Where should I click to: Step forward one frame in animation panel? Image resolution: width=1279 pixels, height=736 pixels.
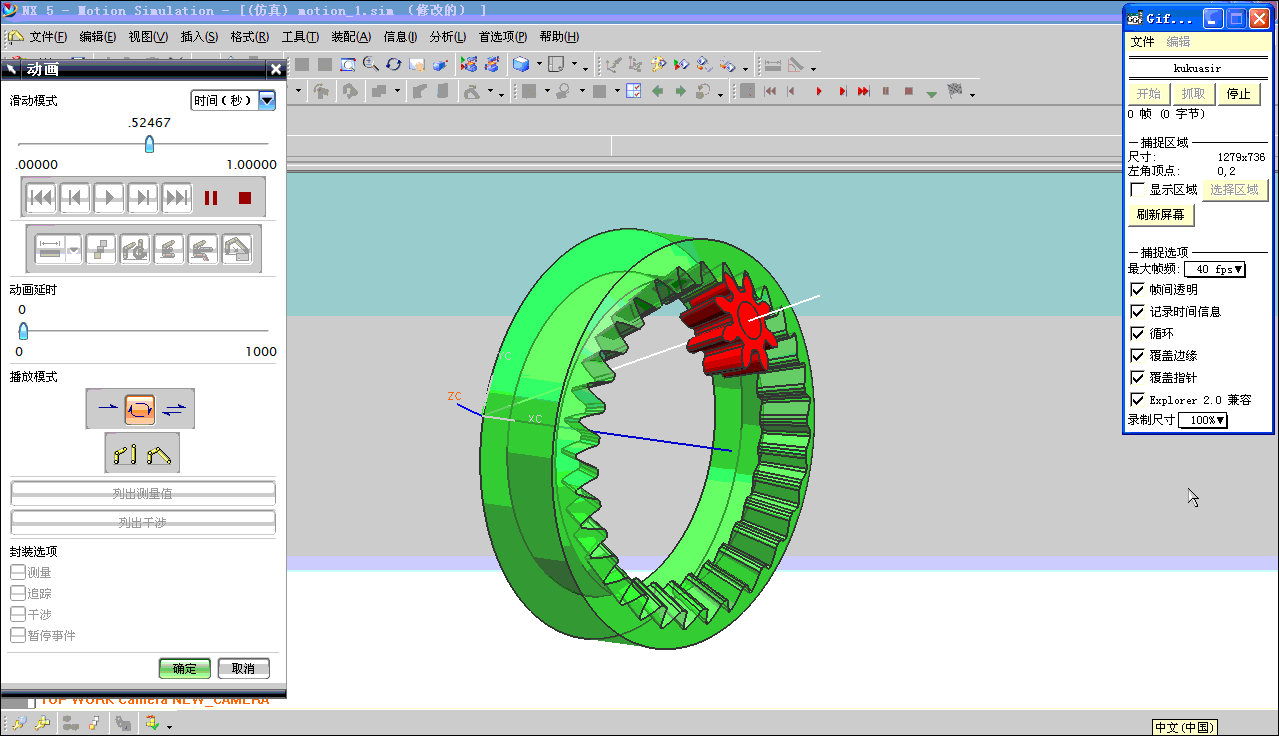point(143,198)
